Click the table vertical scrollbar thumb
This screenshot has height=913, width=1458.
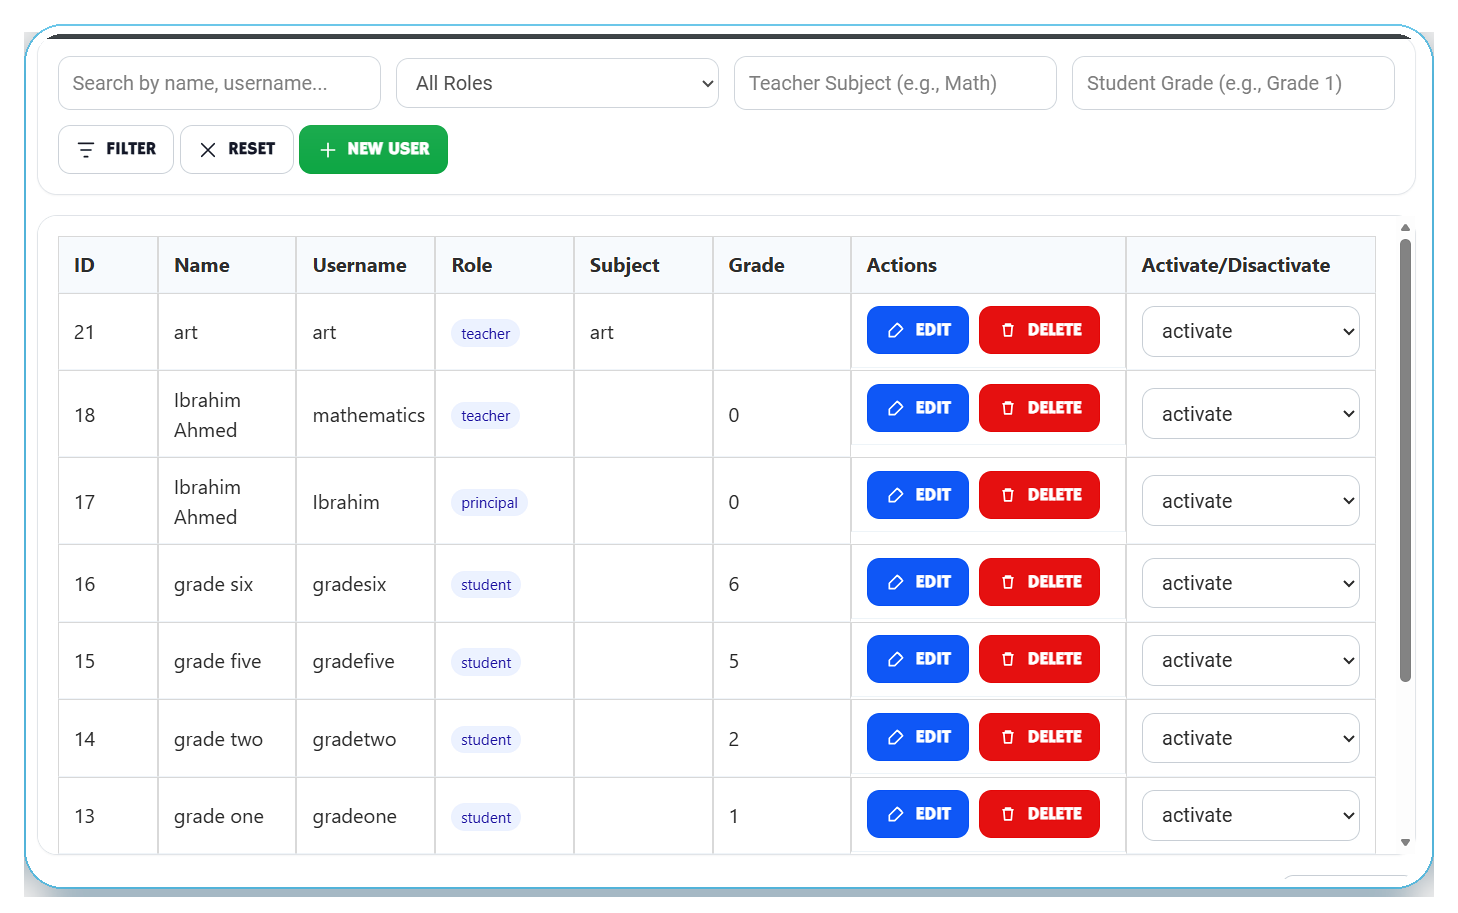[x=1405, y=460]
